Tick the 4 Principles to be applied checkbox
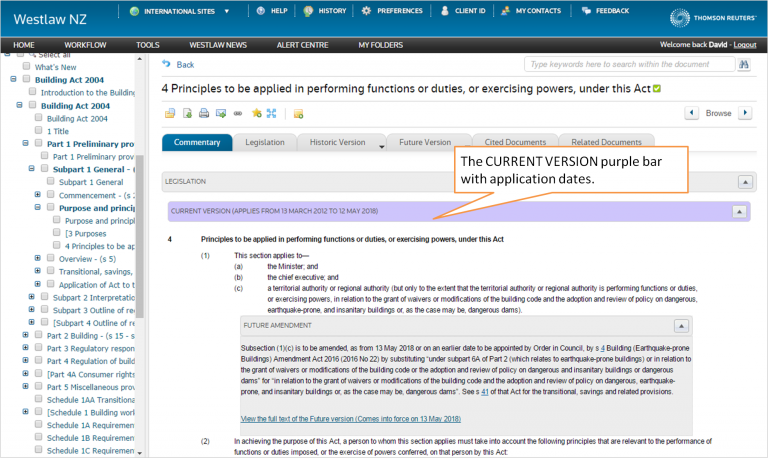The height and width of the screenshot is (458, 768). pos(57,245)
